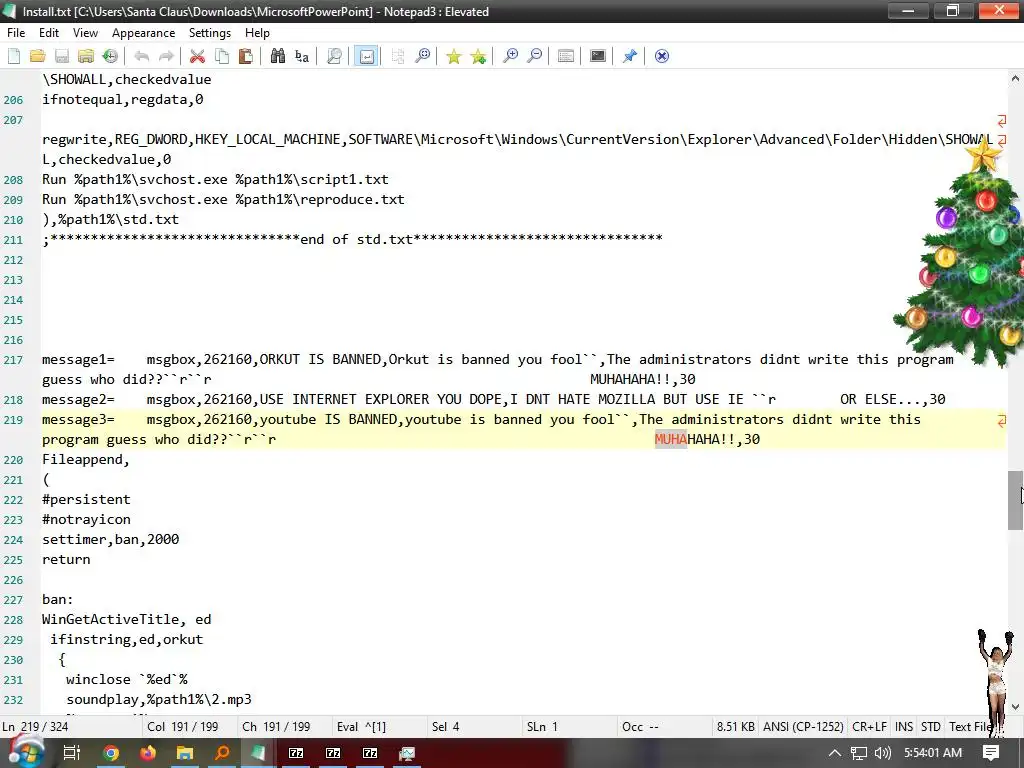Click the Cut scissors icon

(x=197, y=56)
